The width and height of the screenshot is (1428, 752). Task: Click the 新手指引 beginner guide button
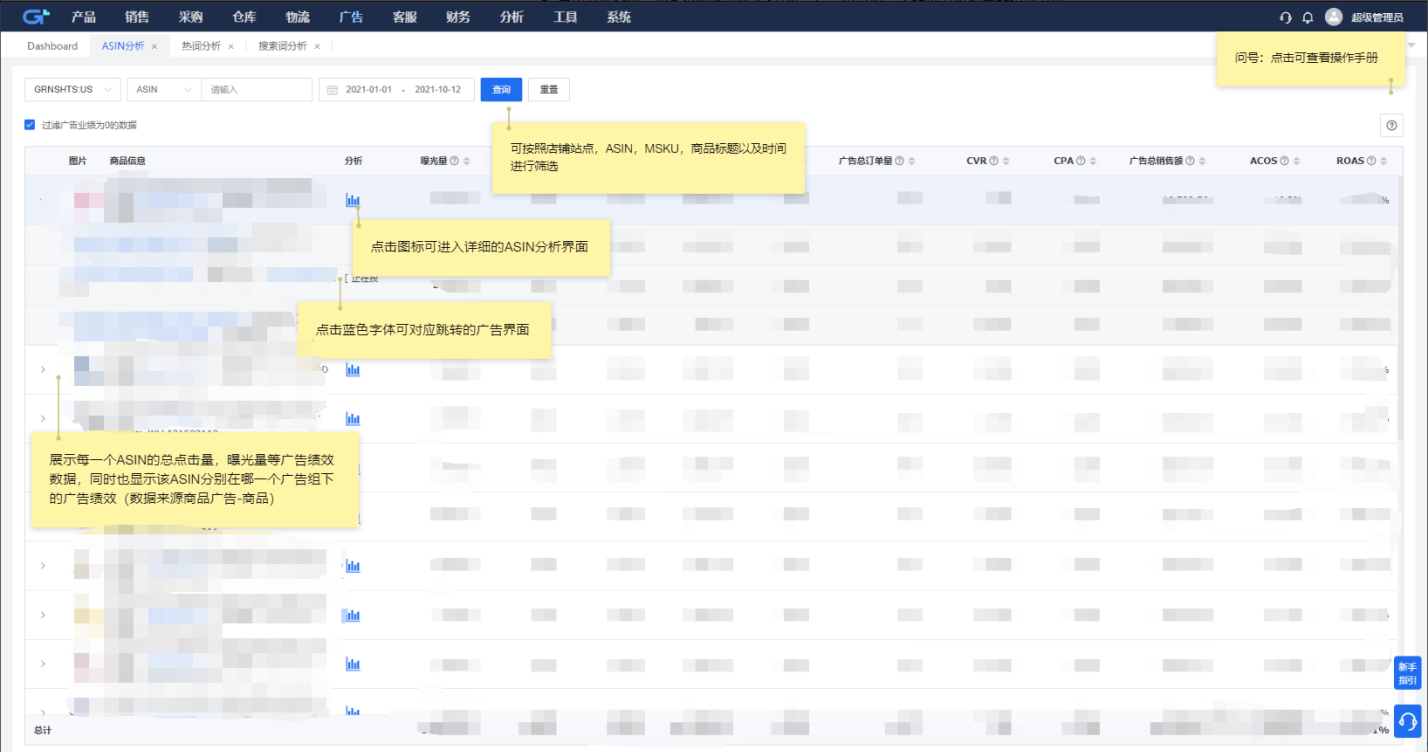click(x=1407, y=673)
